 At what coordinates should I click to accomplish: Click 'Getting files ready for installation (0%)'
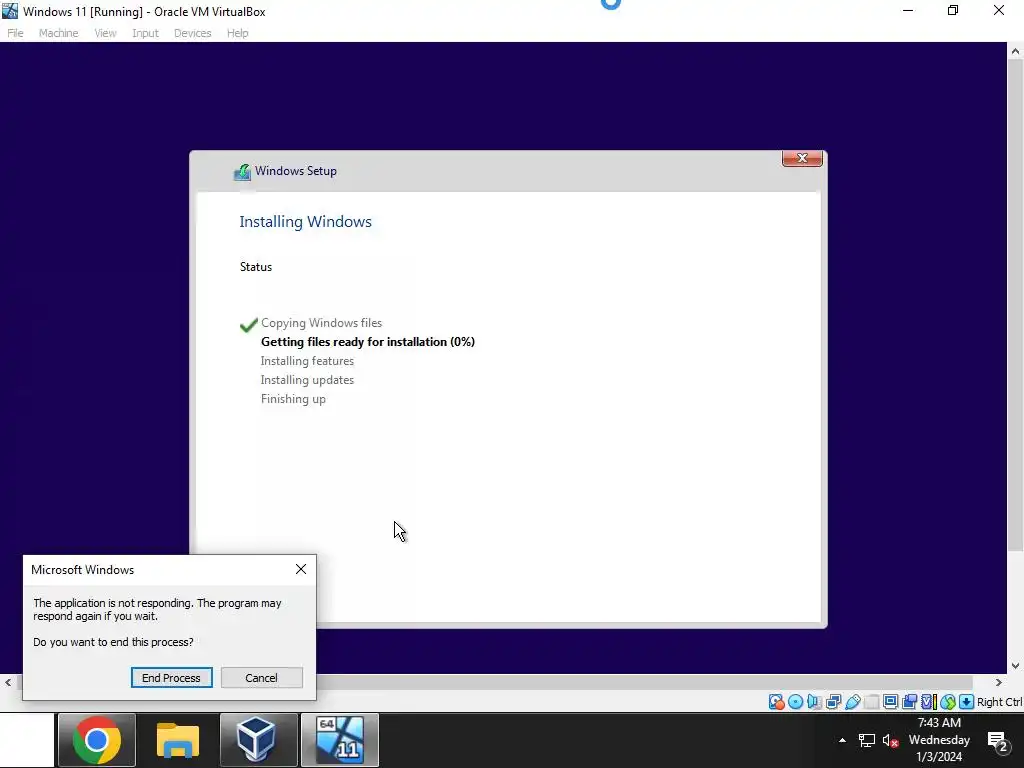coord(368,342)
